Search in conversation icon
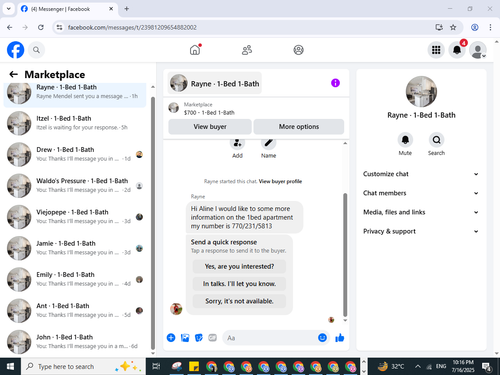 pyautogui.click(x=436, y=140)
